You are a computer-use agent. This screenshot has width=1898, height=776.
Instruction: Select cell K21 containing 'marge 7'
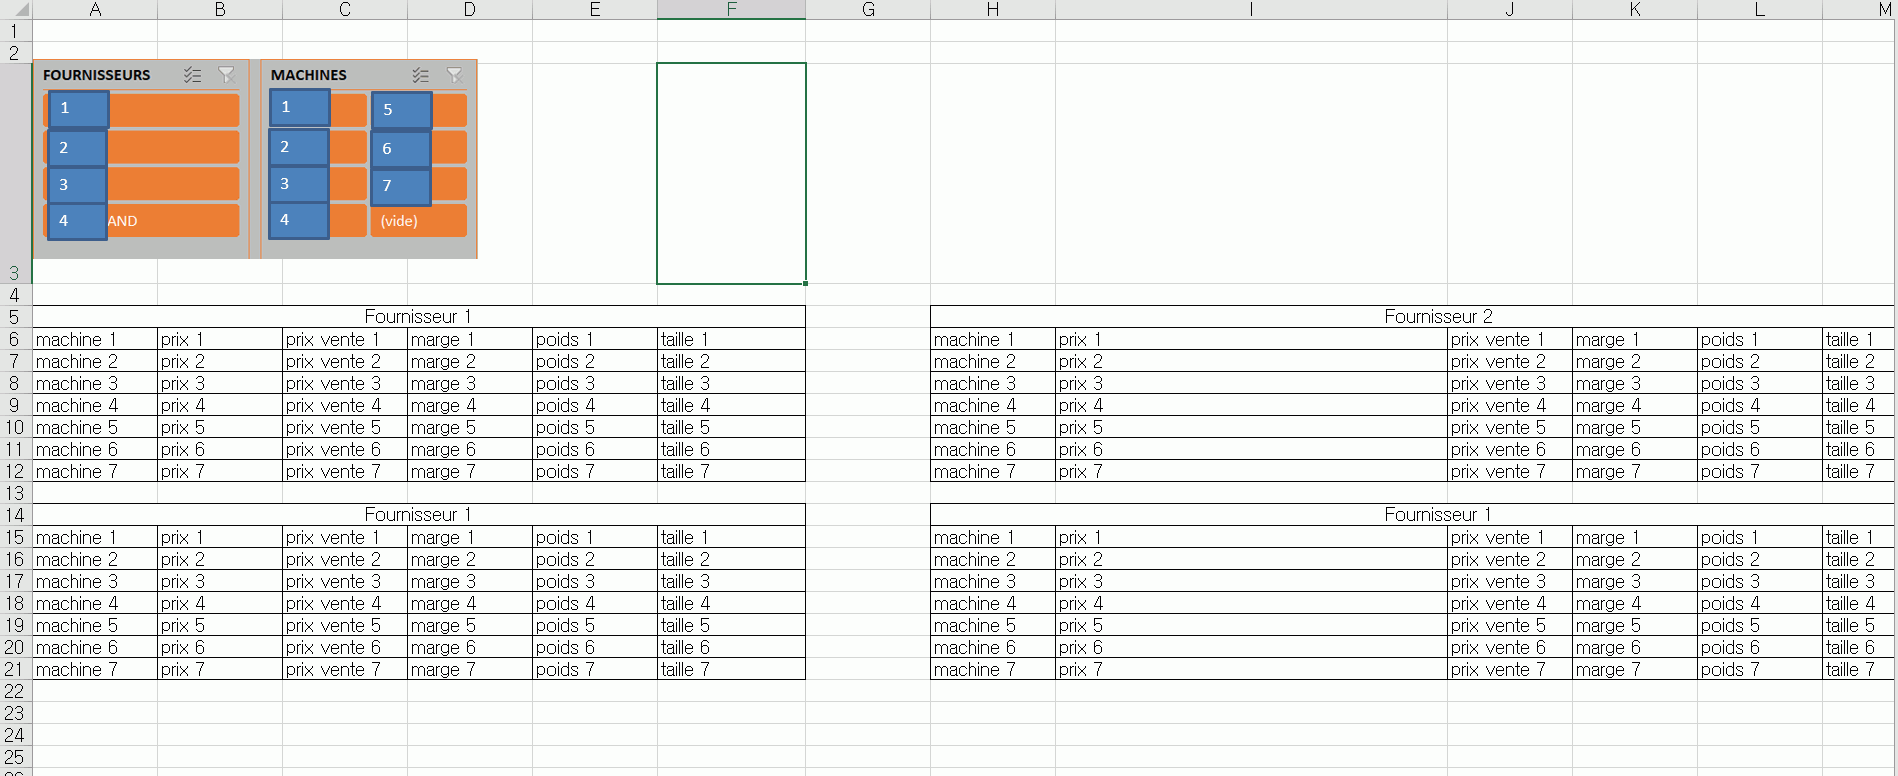[x=1635, y=669]
